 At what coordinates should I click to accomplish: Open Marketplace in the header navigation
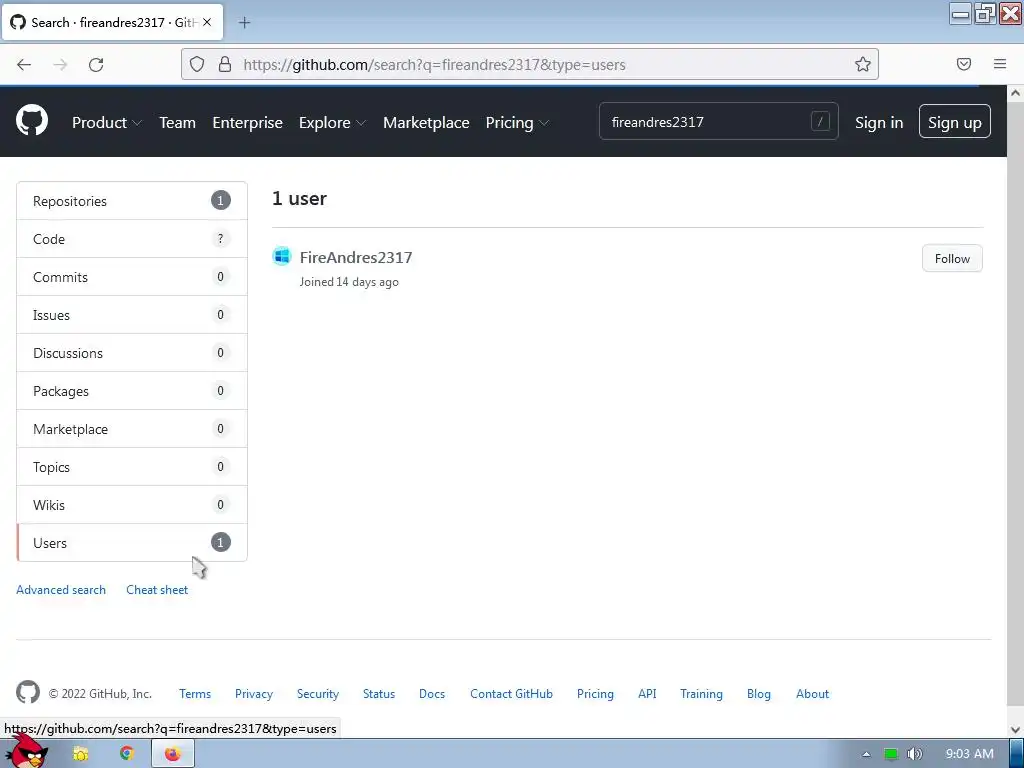(x=426, y=123)
